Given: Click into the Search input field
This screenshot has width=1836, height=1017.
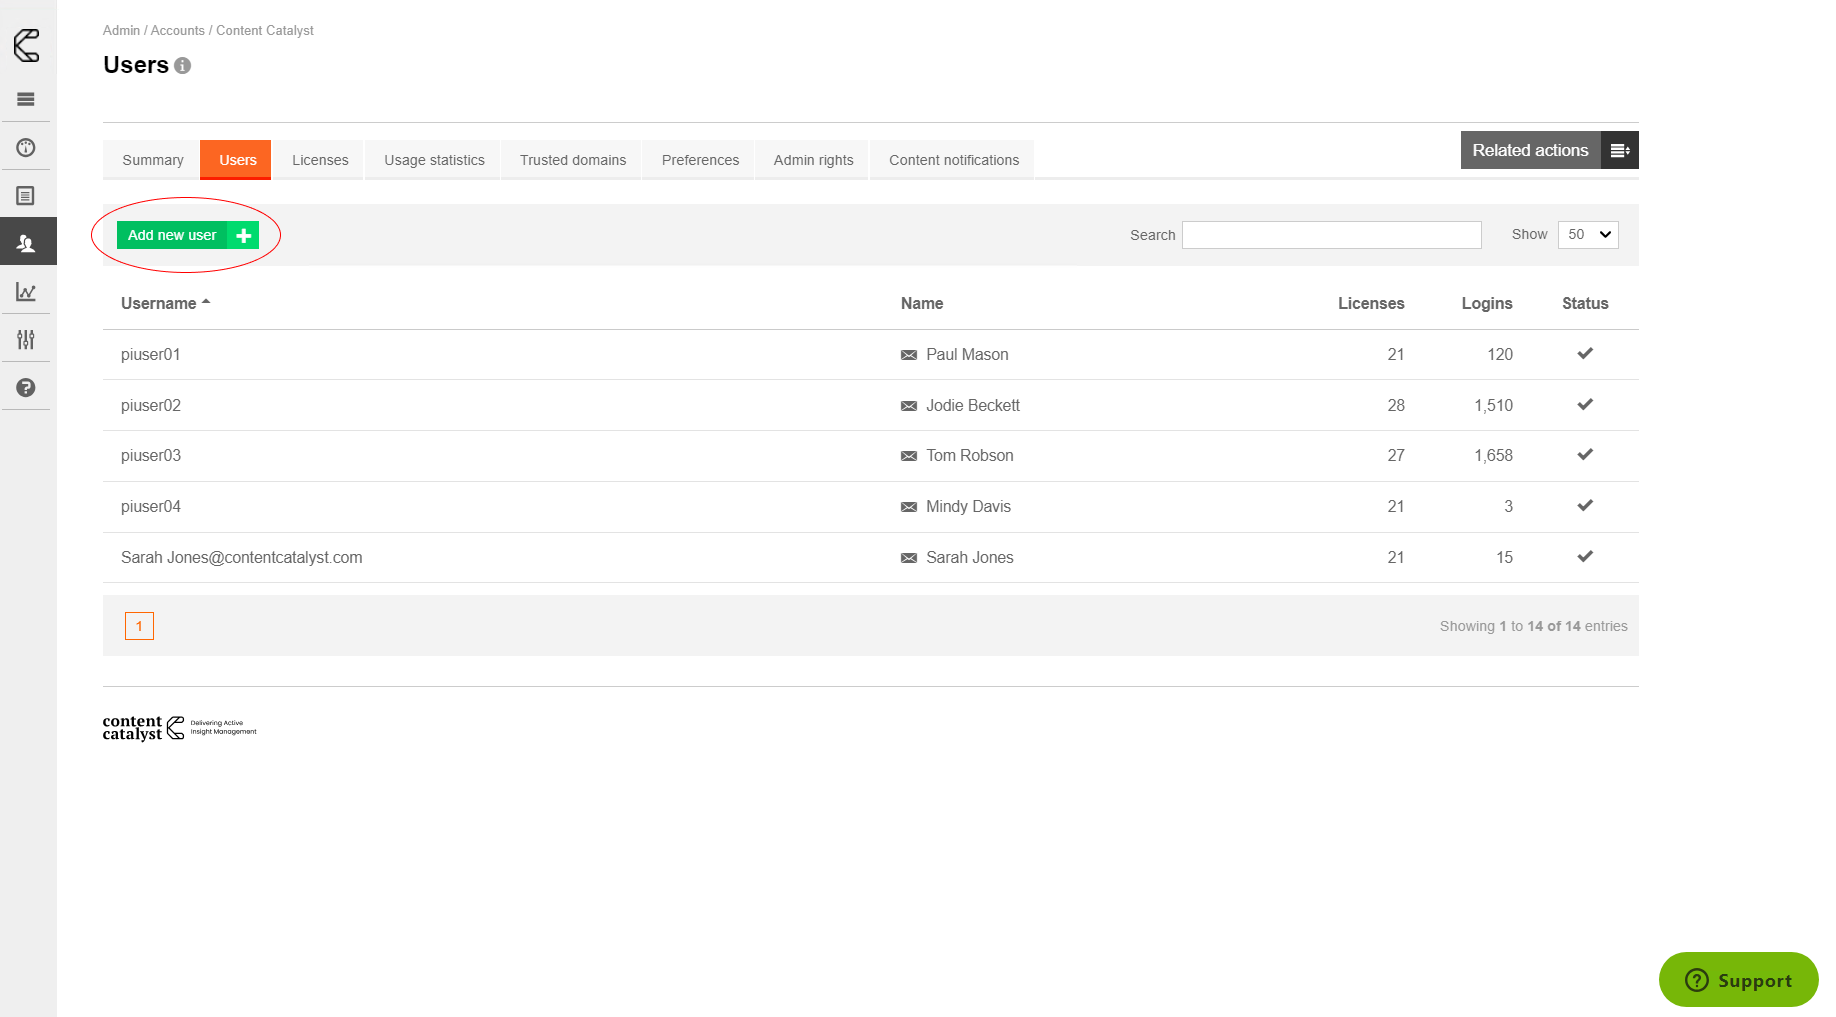Looking at the screenshot, I should 1331,235.
